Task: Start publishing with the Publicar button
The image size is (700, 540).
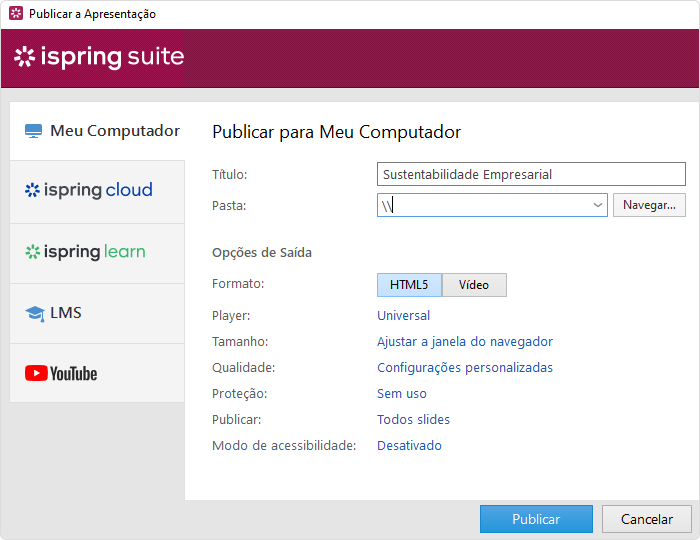Action: click(536, 519)
